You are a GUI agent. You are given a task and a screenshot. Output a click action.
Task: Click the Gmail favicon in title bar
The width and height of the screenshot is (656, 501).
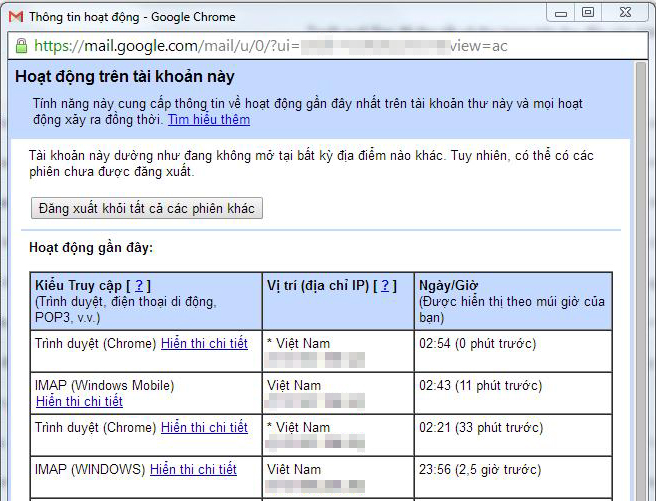click(15, 16)
